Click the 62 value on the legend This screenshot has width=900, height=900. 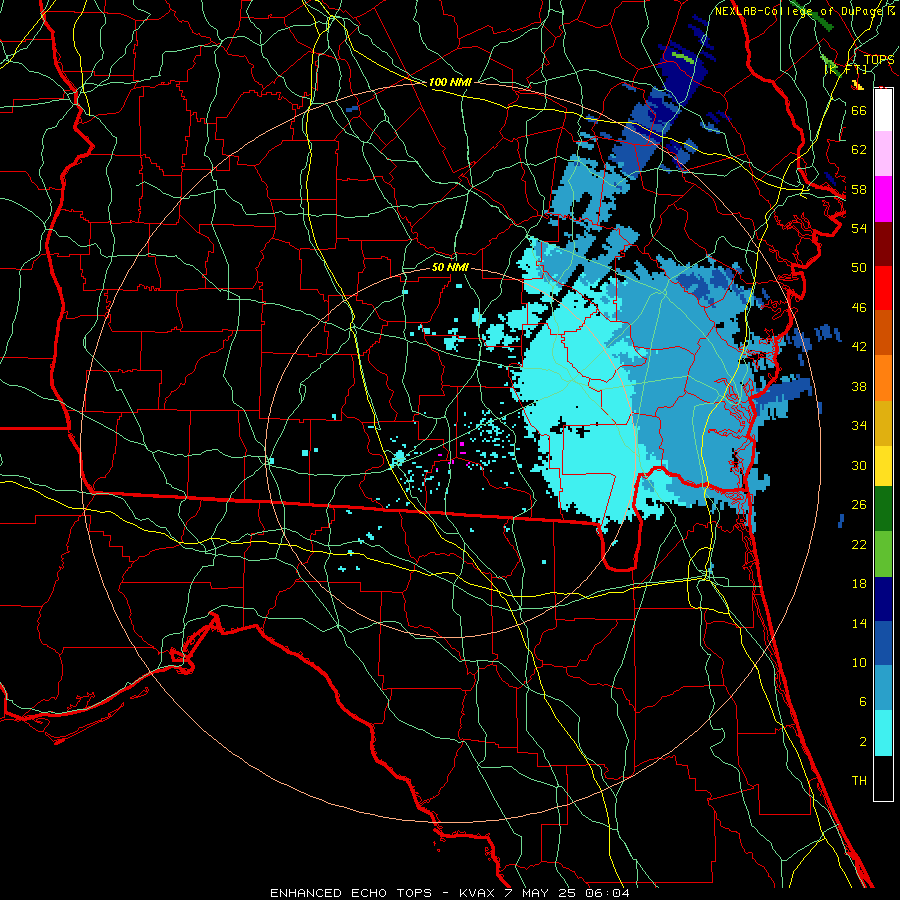point(859,149)
